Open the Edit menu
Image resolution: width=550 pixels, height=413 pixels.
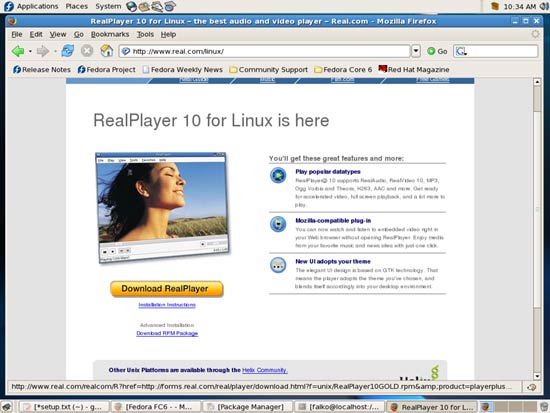click(36, 34)
